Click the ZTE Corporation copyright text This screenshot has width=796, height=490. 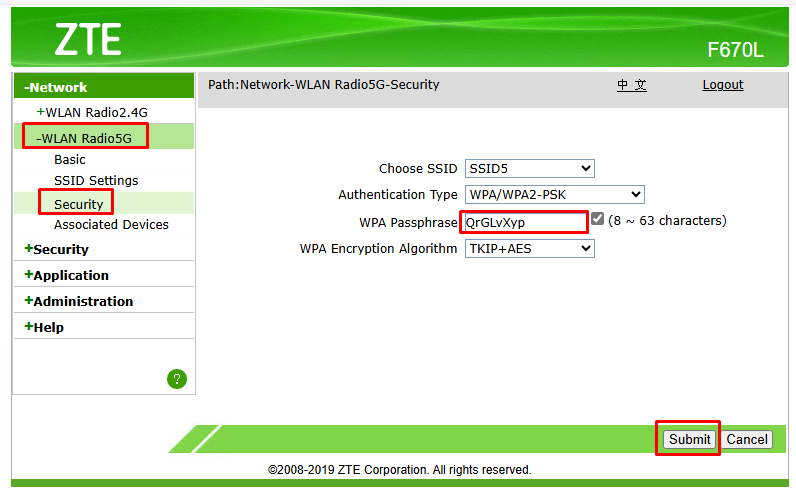pyautogui.click(x=400, y=470)
